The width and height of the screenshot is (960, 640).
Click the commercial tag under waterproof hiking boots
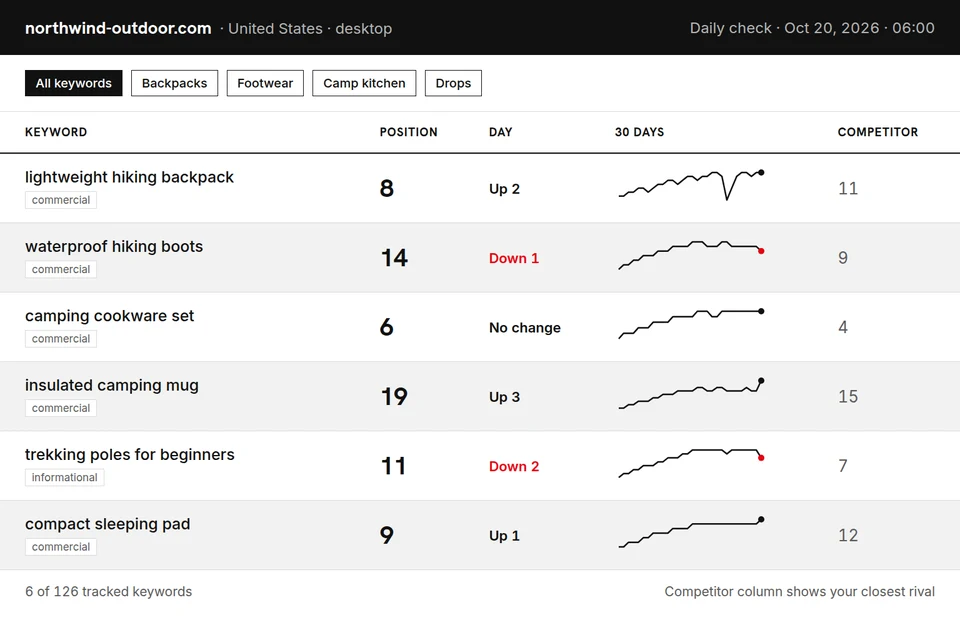(x=61, y=269)
